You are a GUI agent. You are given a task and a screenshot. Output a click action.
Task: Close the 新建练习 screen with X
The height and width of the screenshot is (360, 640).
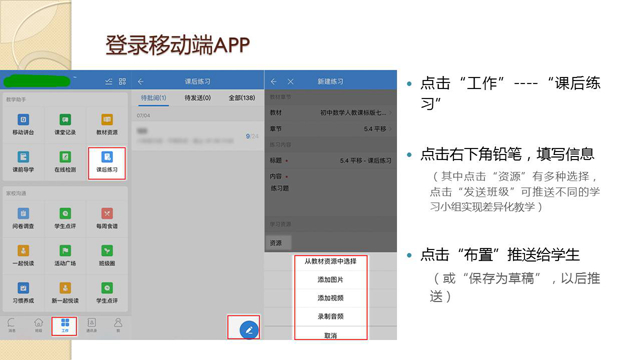tap(290, 82)
